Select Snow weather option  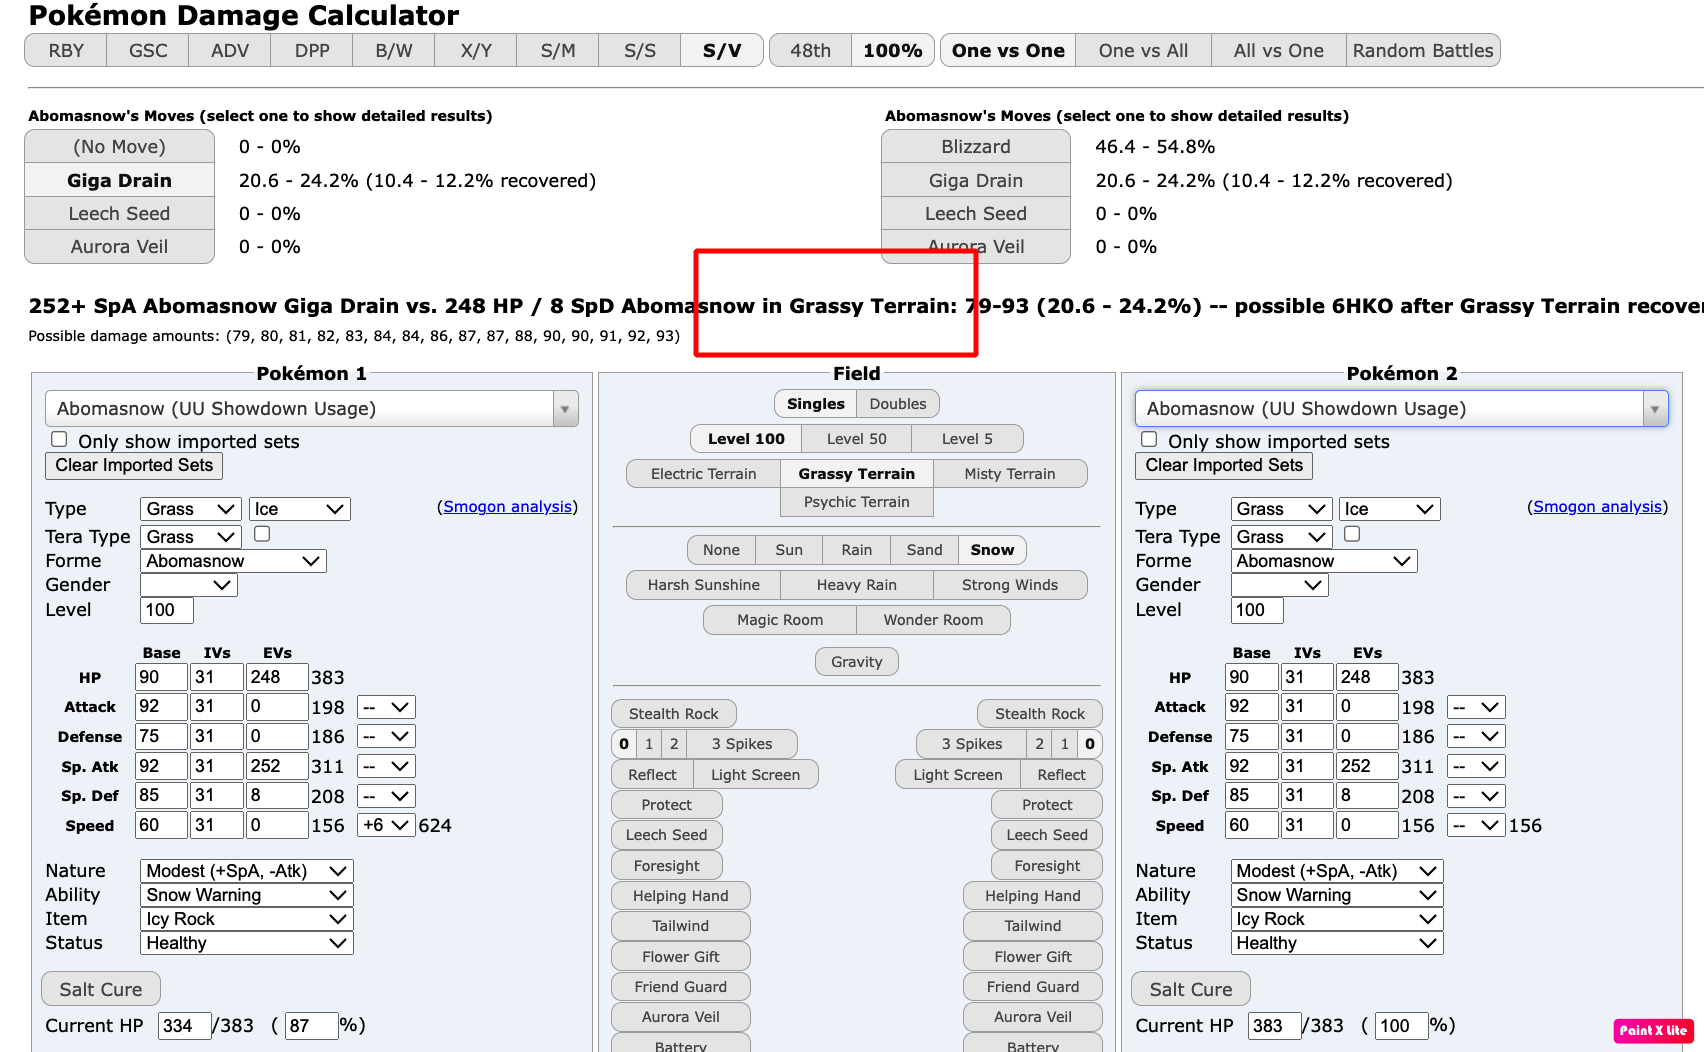pyautogui.click(x=992, y=549)
